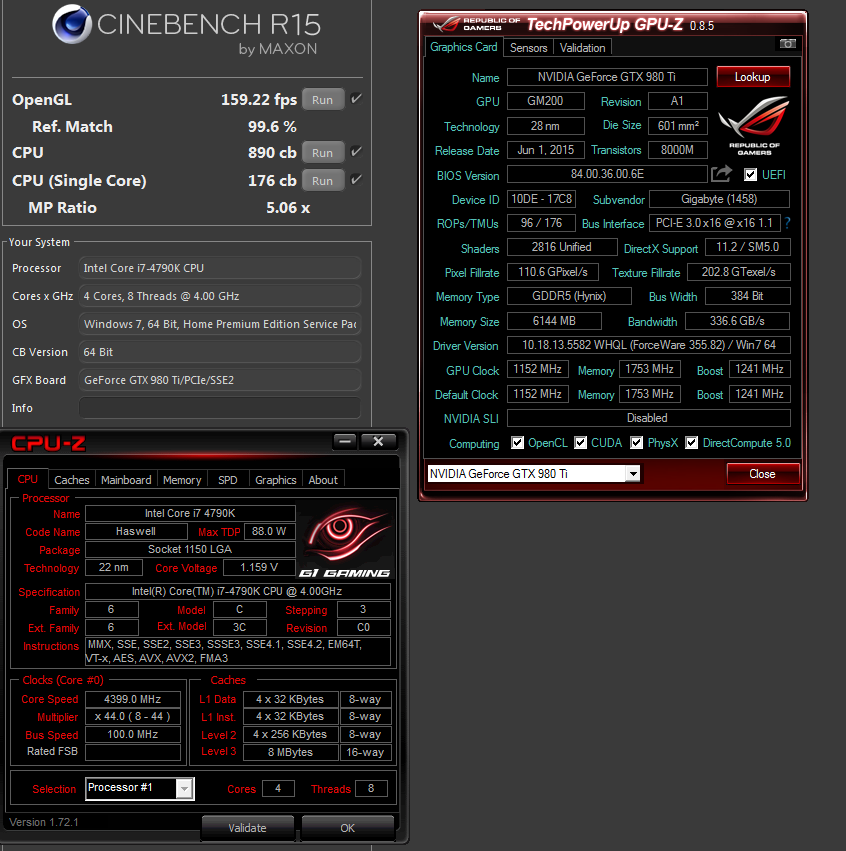Run the CPU Single Core benchmark
The width and height of the screenshot is (846, 851).
click(x=322, y=181)
